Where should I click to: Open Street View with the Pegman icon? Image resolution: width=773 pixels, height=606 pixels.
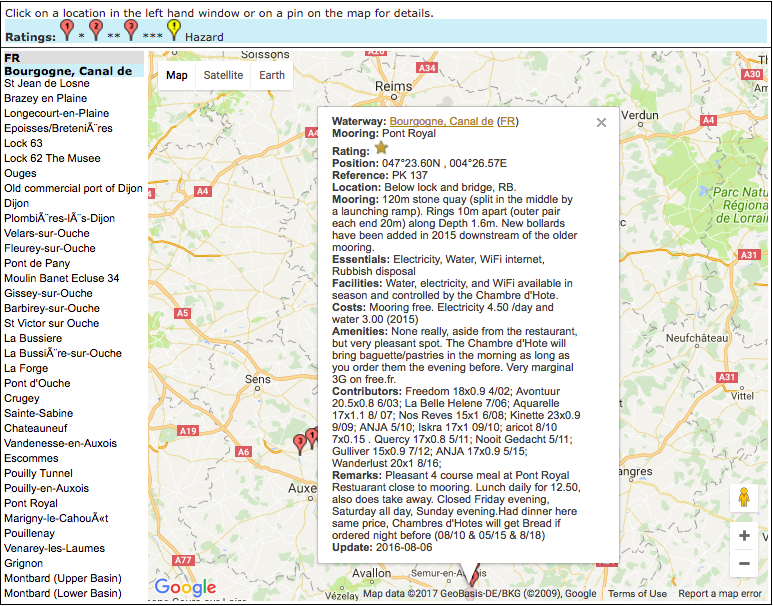(x=743, y=498)
